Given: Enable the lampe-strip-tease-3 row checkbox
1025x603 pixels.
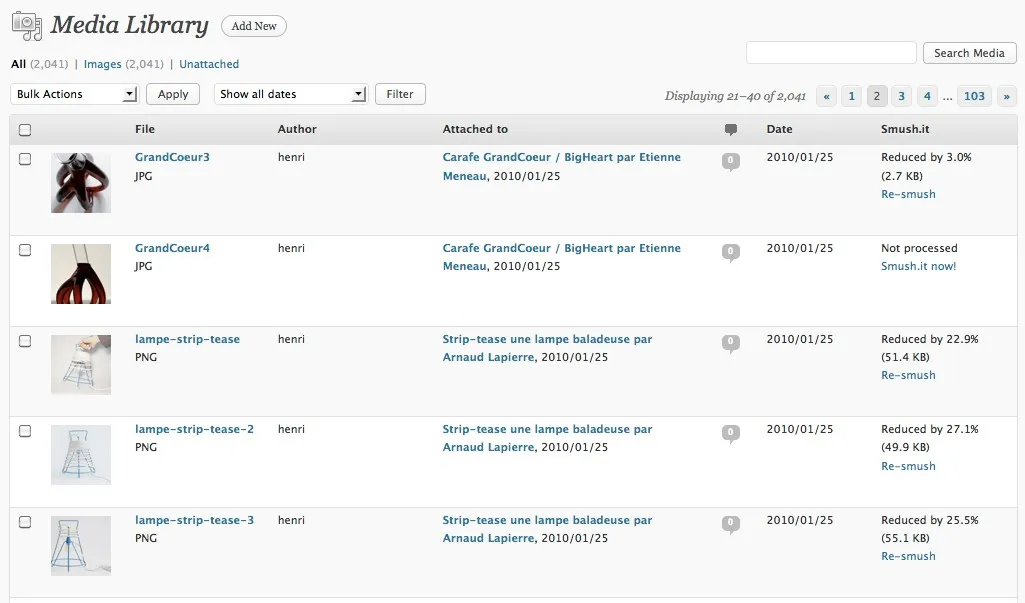Looking at the screenshot, I should [25, 522].
